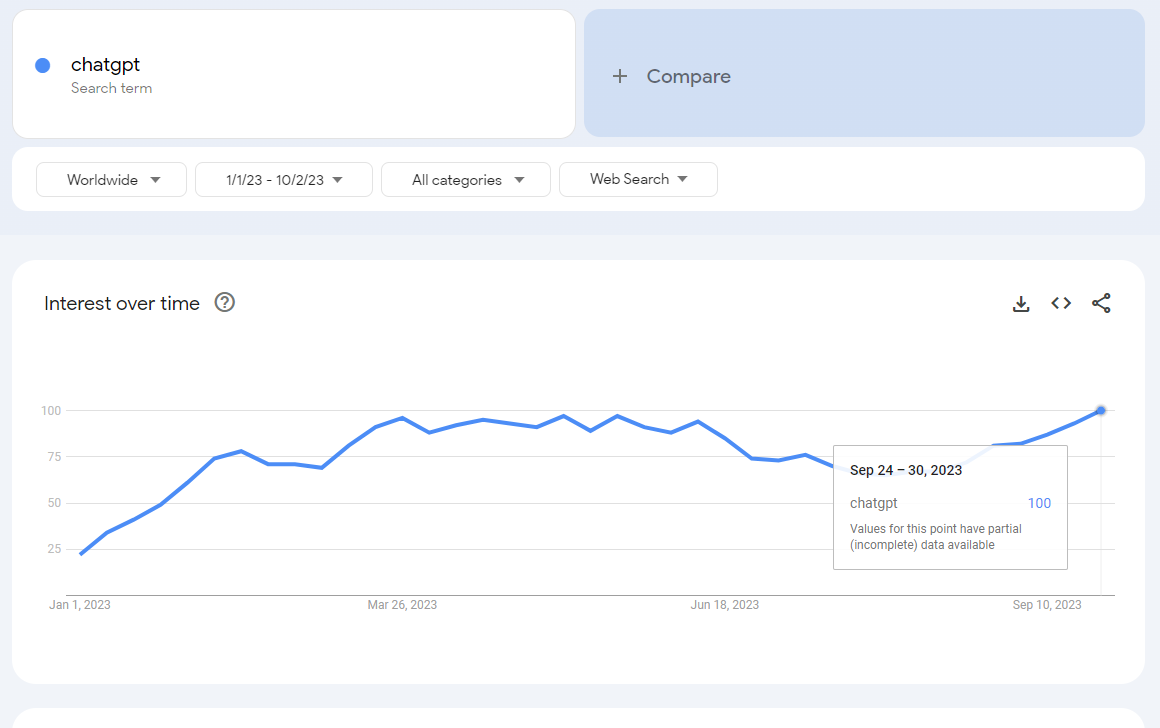Click the Interest over time heading
This screenshot has height=728, width=1160.
tap(122, 303)
